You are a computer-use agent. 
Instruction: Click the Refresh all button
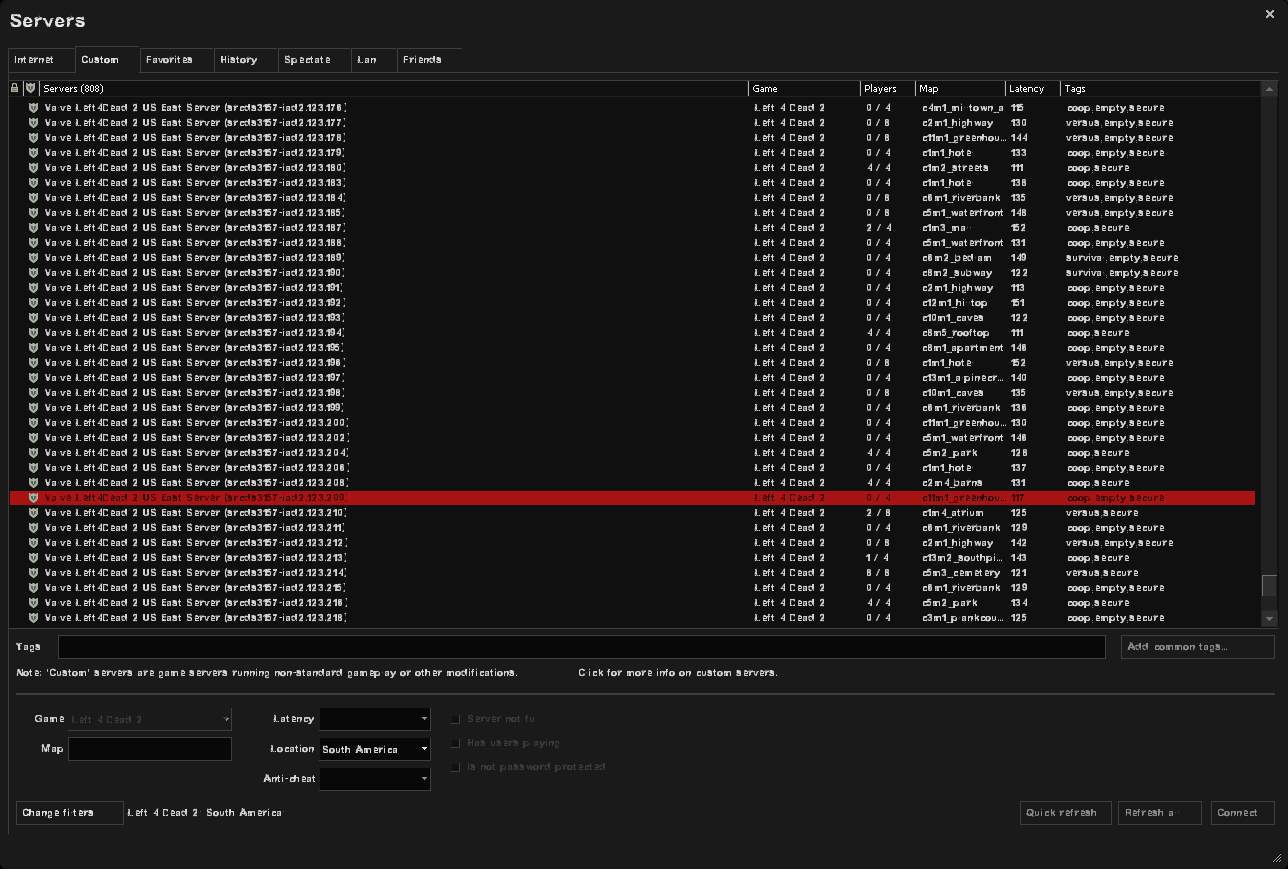1160,813
